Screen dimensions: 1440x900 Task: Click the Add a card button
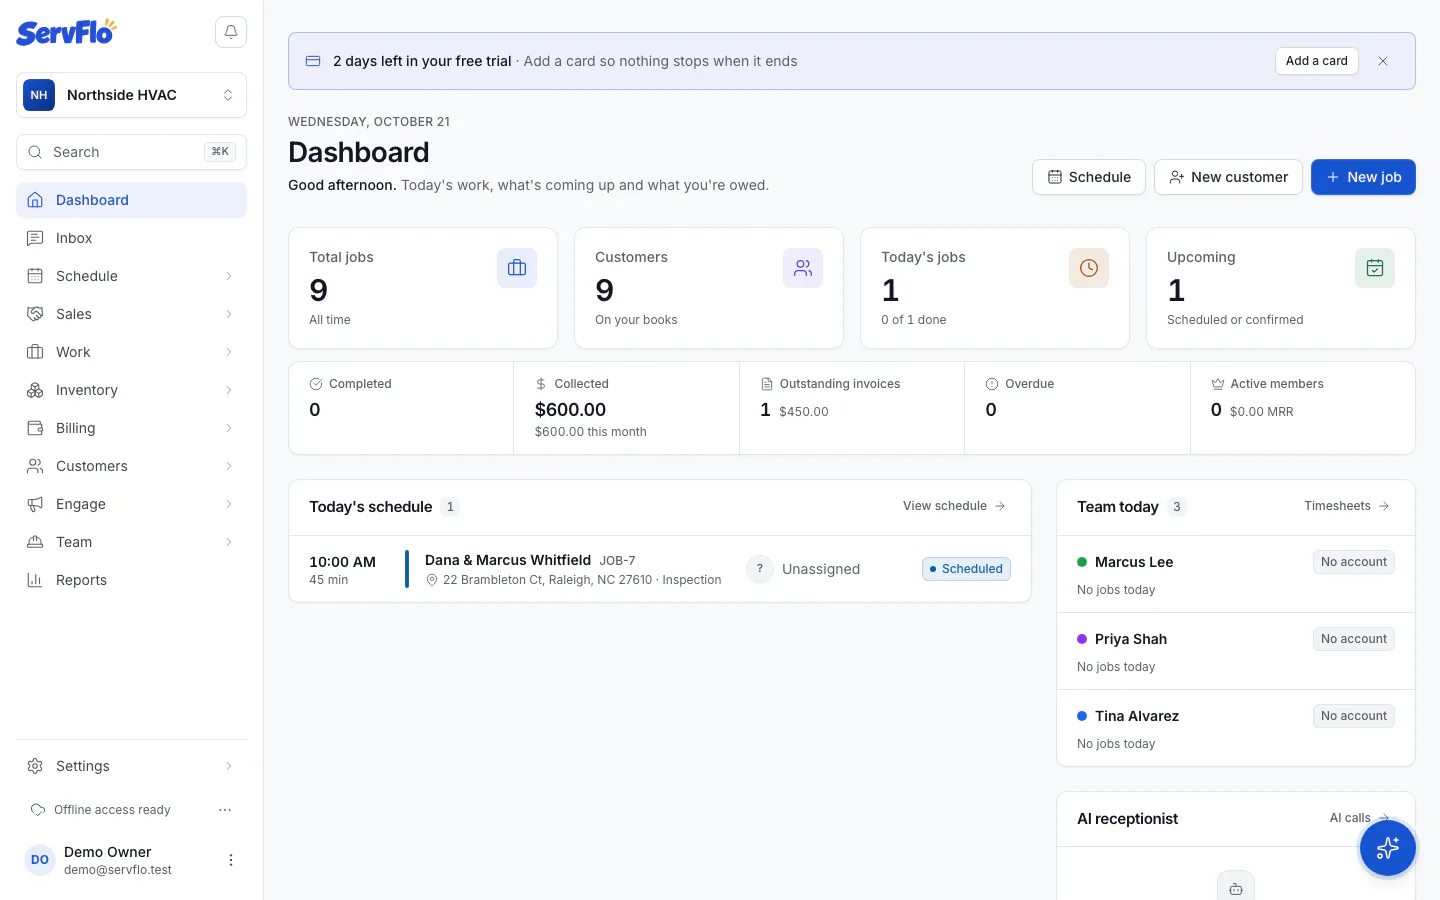(1316, 61)
